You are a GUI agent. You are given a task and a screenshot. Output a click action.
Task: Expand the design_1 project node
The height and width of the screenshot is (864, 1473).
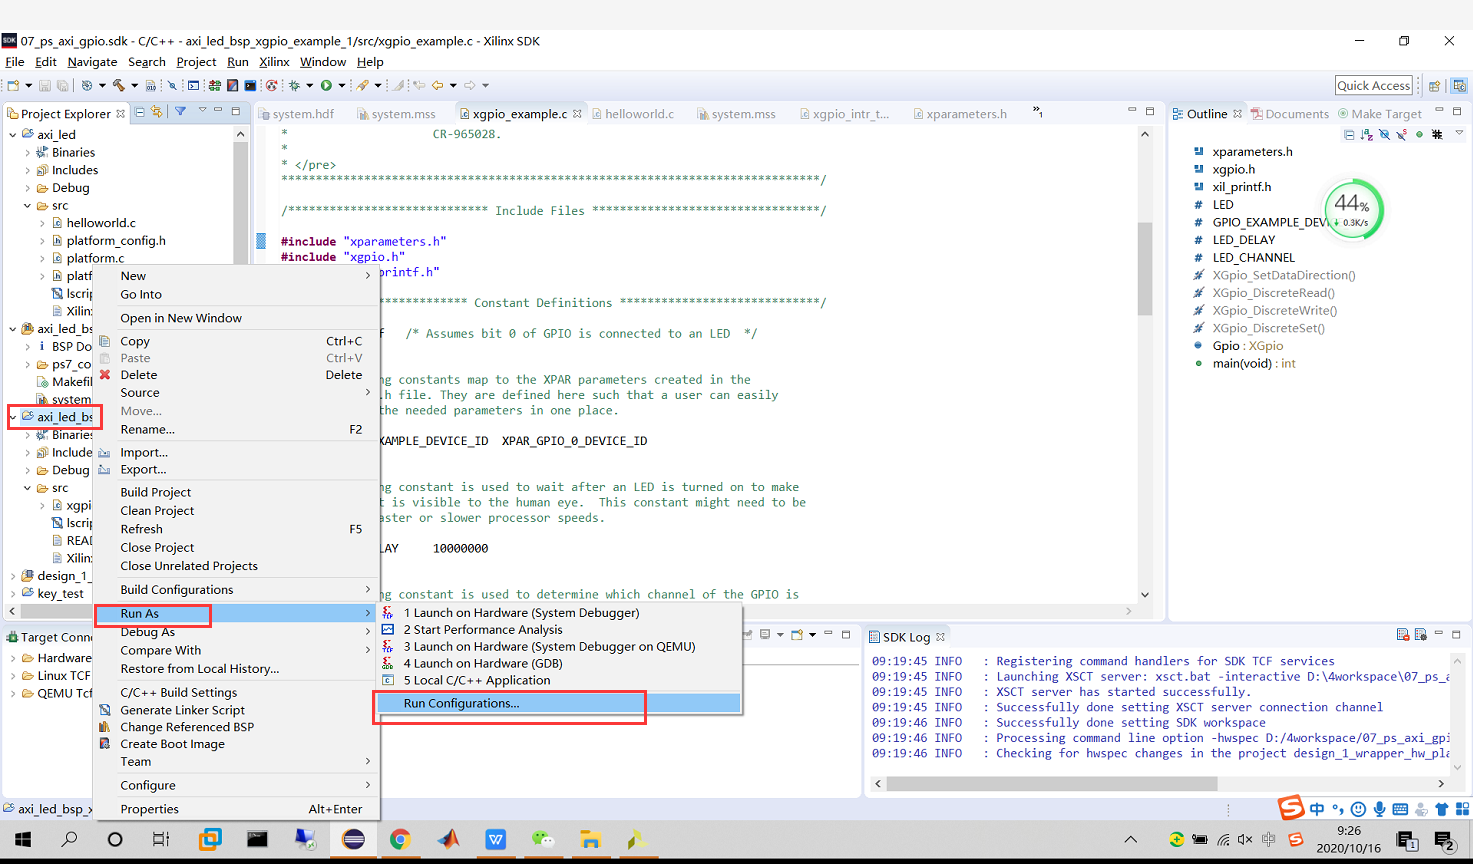(12, 576)
